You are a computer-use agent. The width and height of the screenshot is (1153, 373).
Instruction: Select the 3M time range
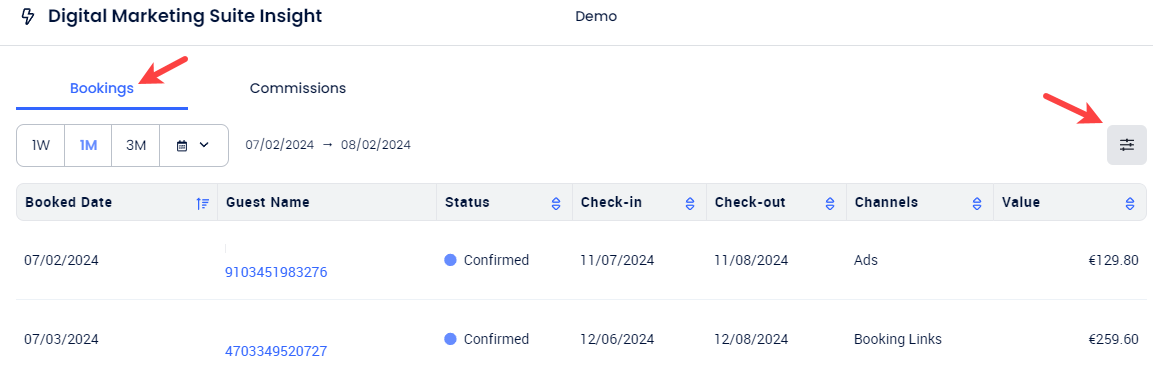click(136, 145)
